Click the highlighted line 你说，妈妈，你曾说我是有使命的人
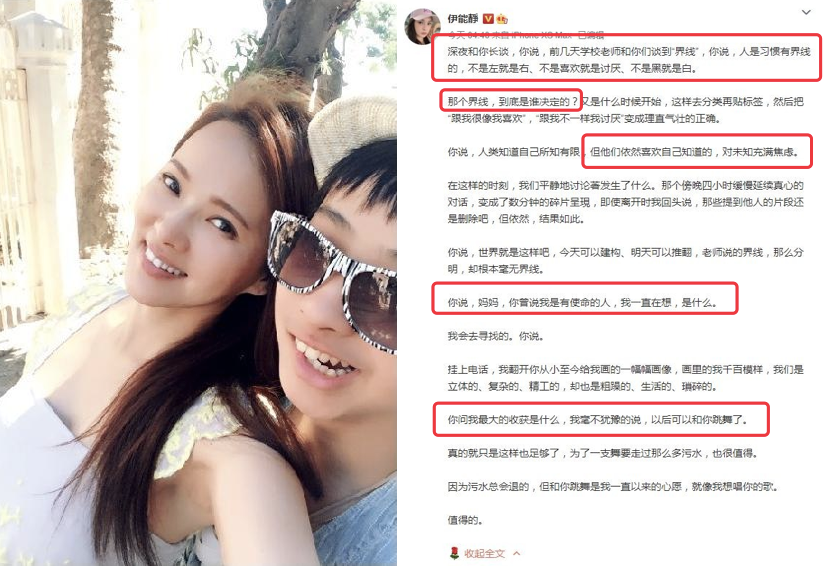The height and width of the screenshot is (567, 825). pyautogui.click(x=582, y=302)
